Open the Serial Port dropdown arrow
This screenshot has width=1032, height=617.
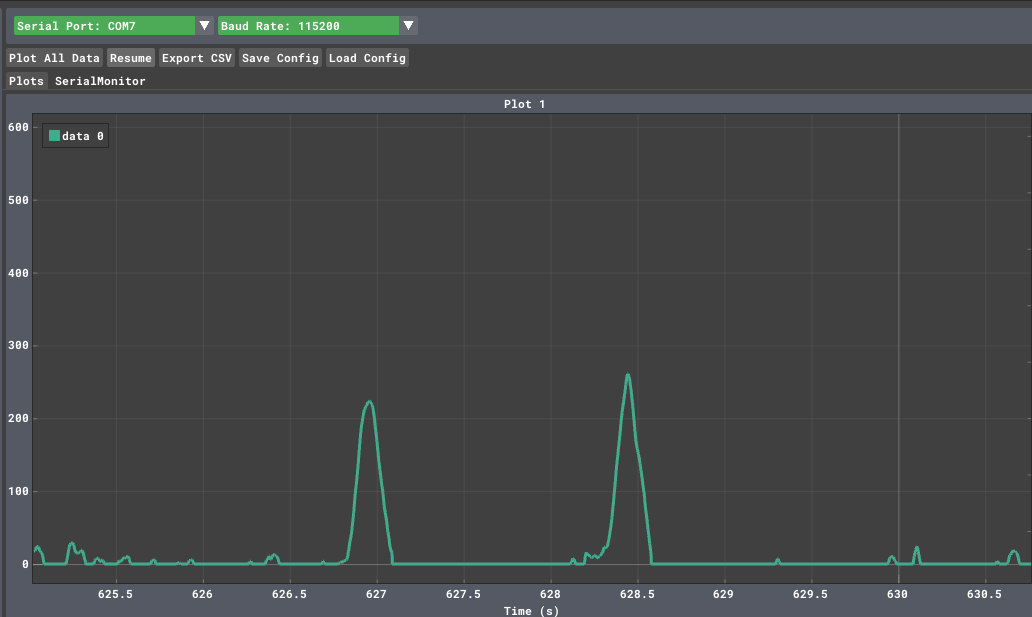point(204,26)
